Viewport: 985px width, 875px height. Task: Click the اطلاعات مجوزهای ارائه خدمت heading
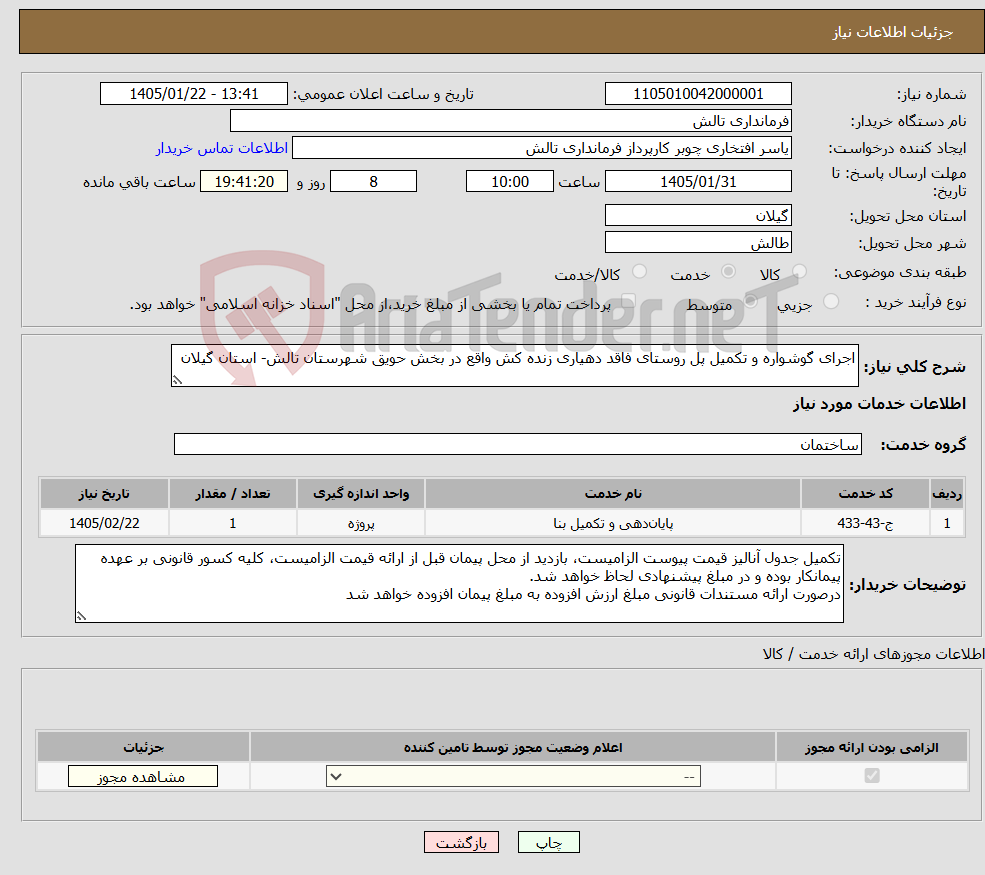[x=873, y=654]
